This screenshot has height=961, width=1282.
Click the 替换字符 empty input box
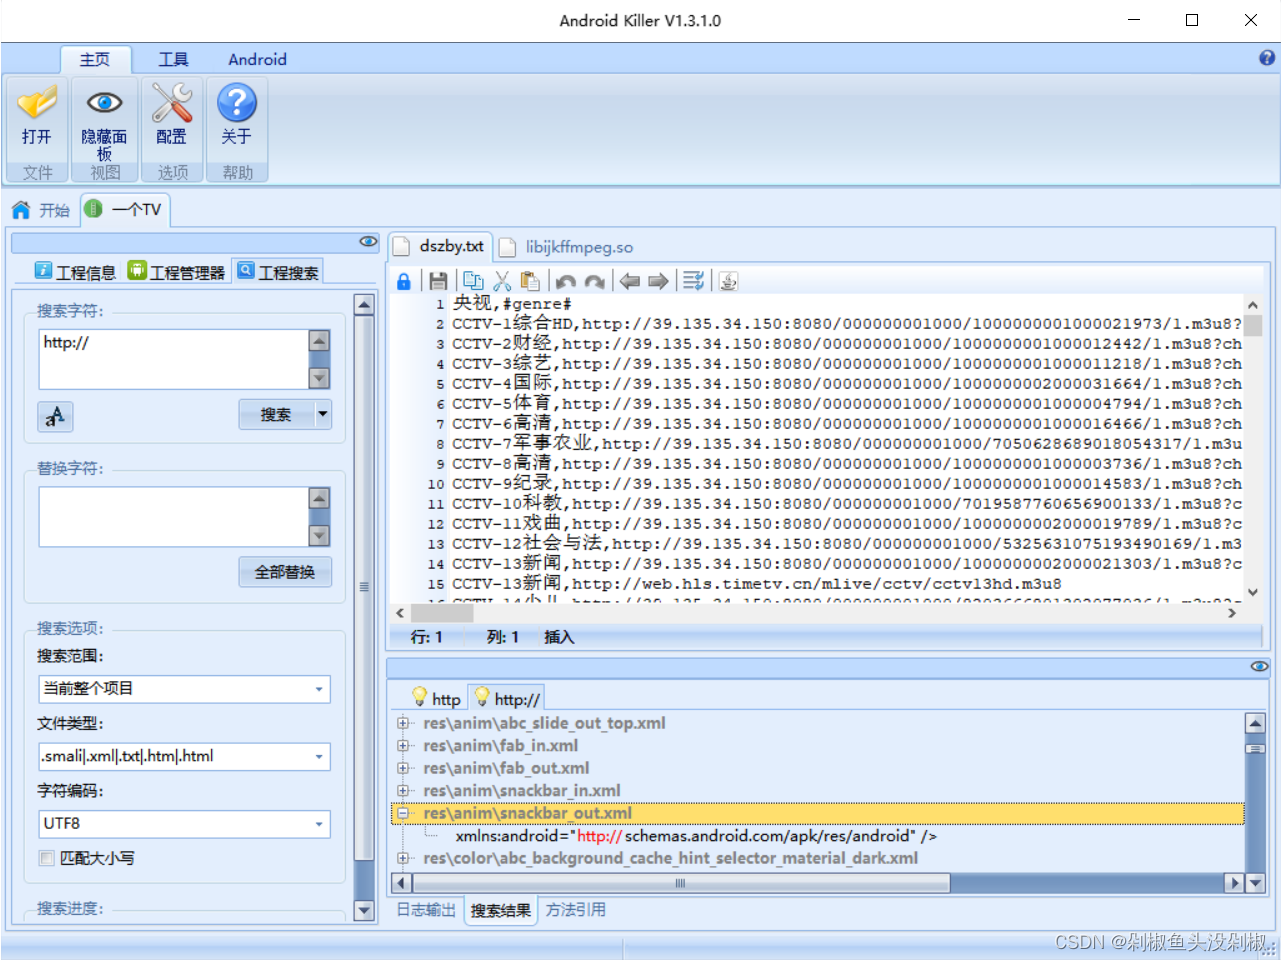174,517
